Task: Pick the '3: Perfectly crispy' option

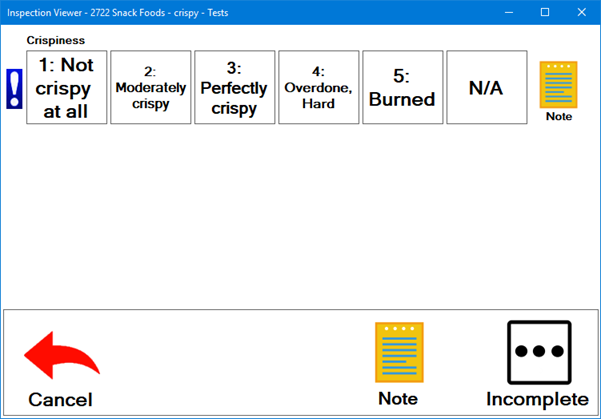Action: (234, 88)
